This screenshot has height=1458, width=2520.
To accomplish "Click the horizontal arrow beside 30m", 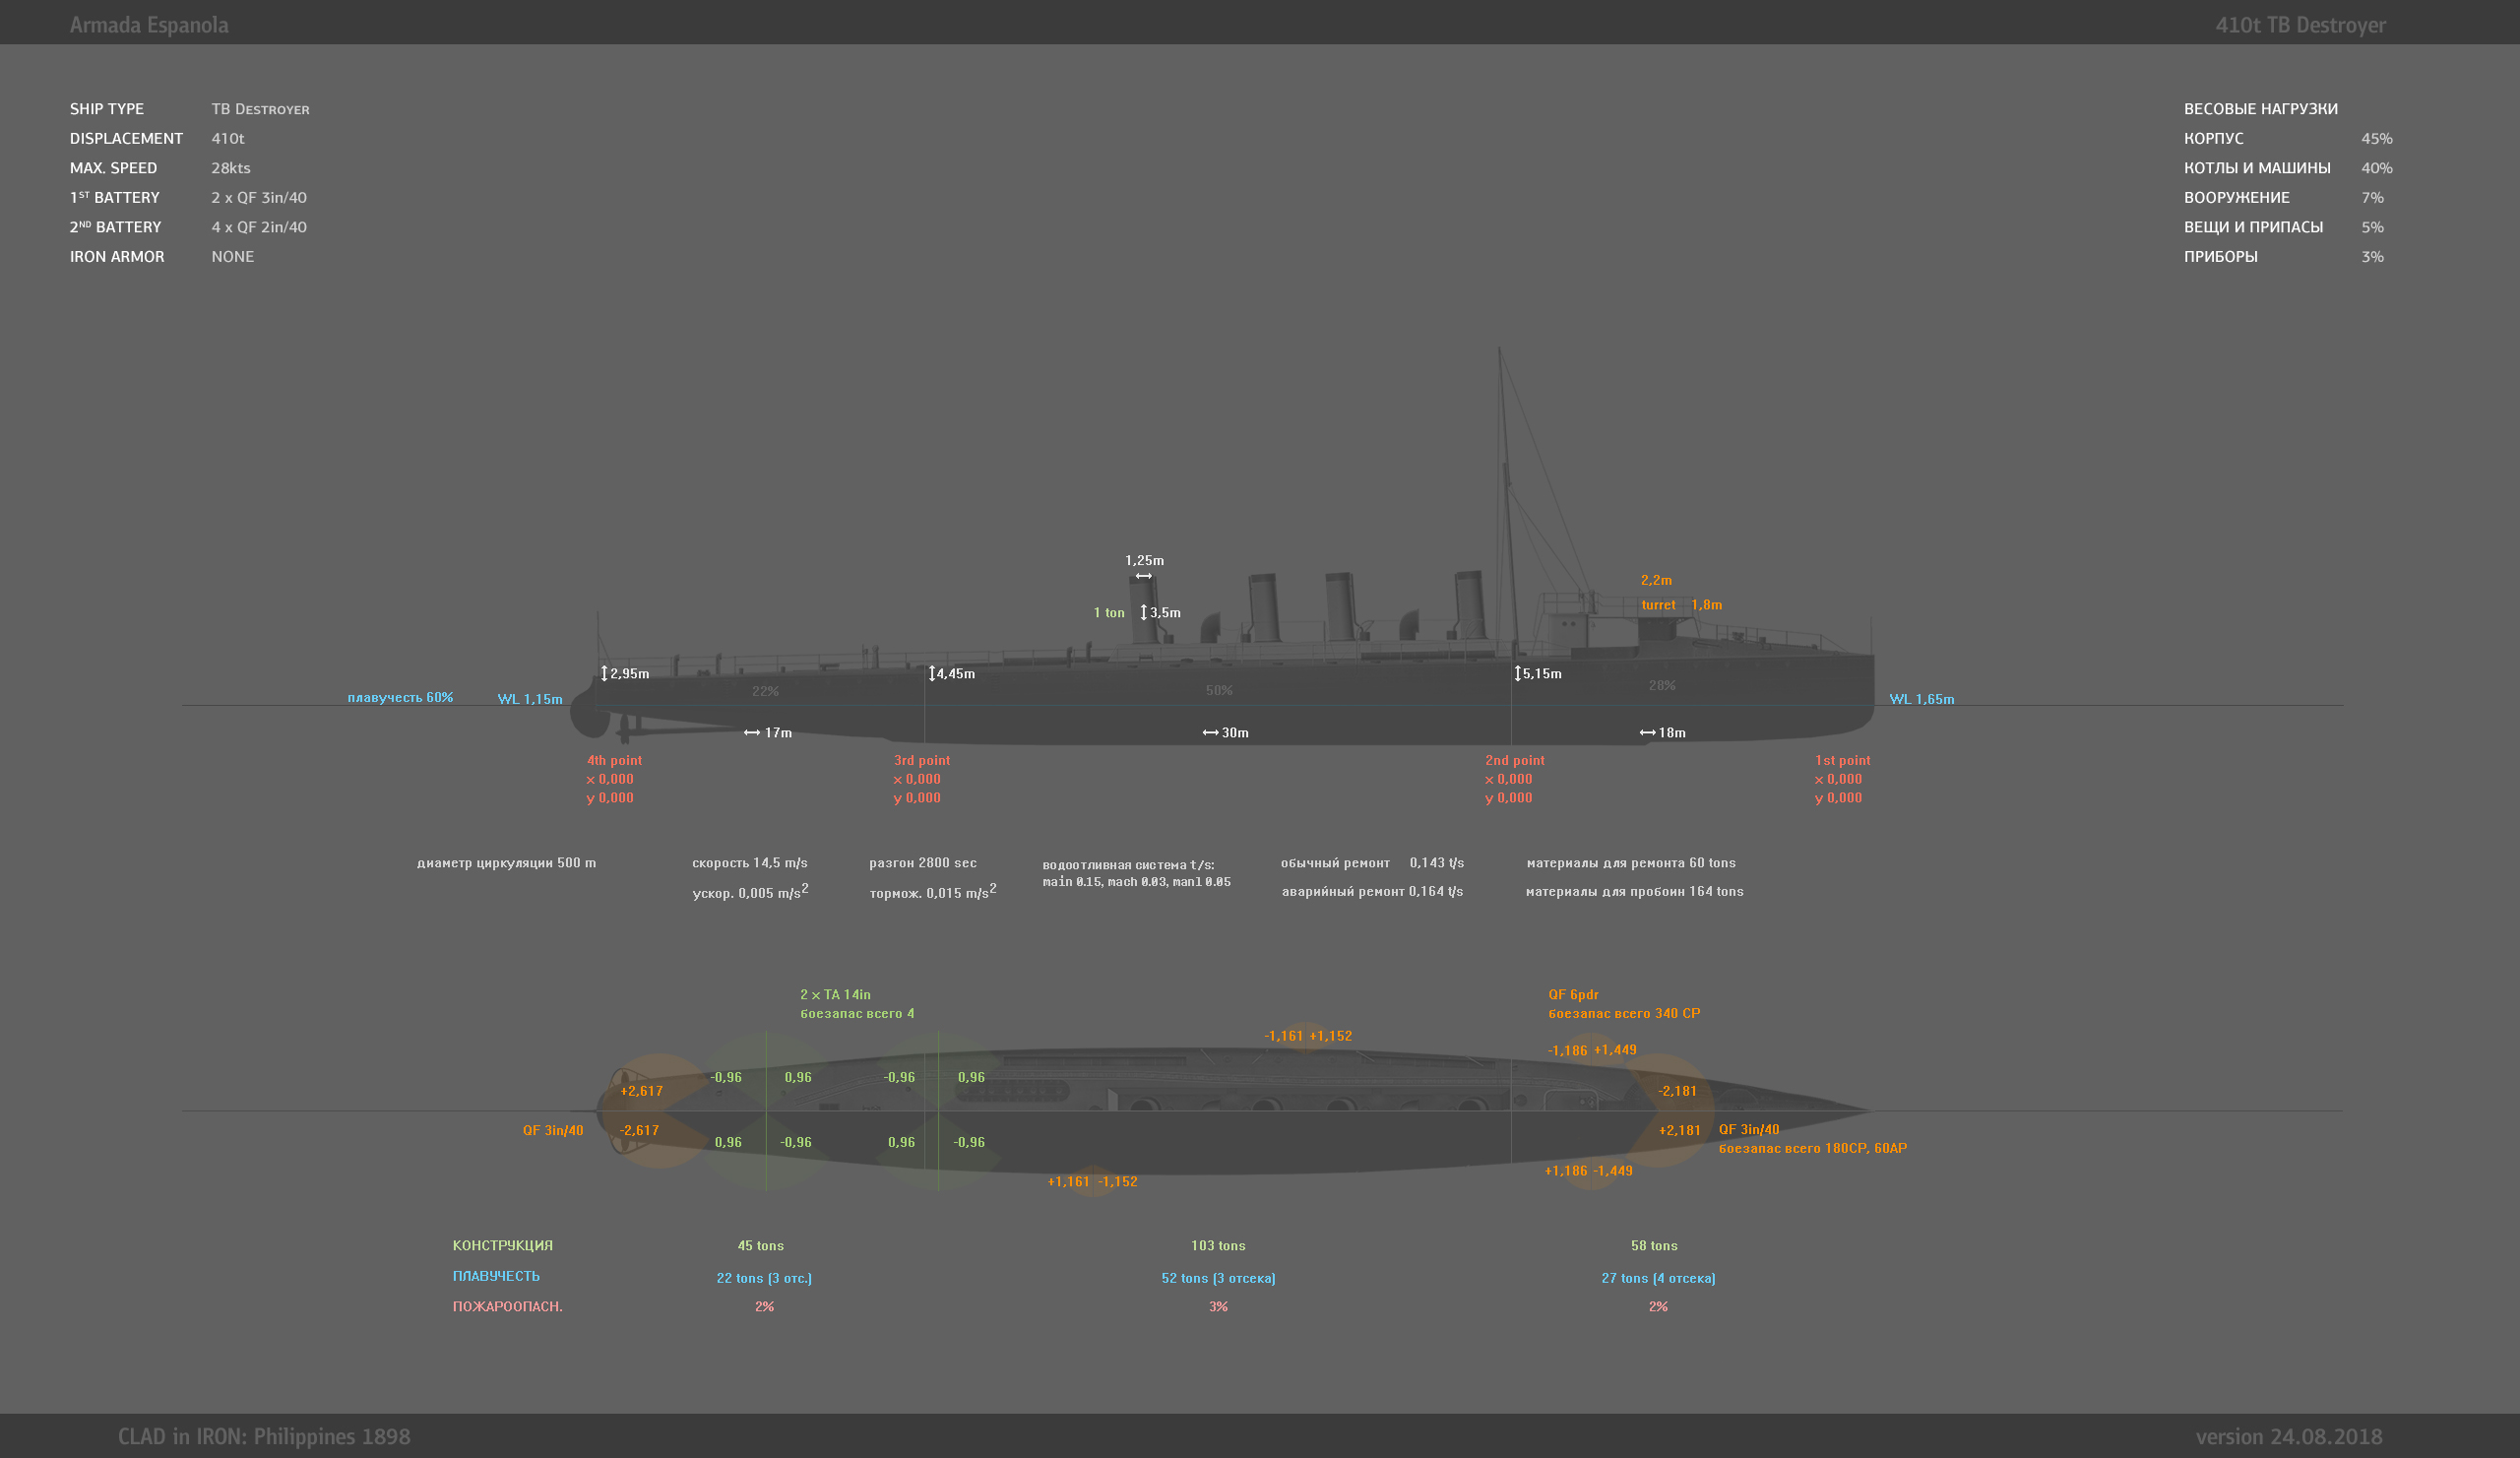I will click(x=1210, y=733).
